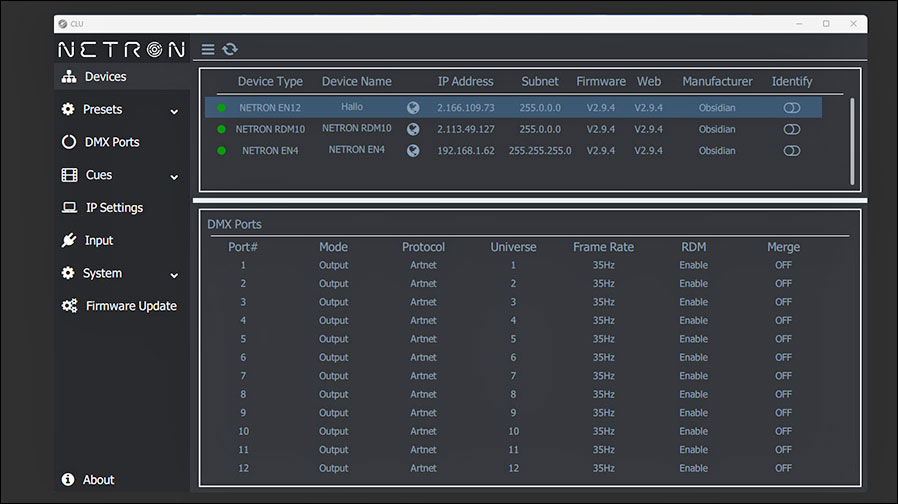Expand the Cues submenu arrow
Viewport: 898px width, 504px height.
click(174, 177)
